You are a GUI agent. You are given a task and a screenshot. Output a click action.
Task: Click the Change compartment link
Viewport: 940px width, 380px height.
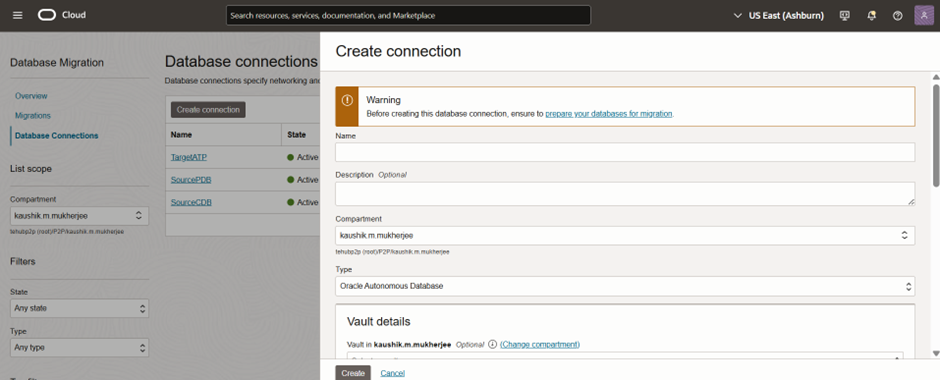coord(540,344)
